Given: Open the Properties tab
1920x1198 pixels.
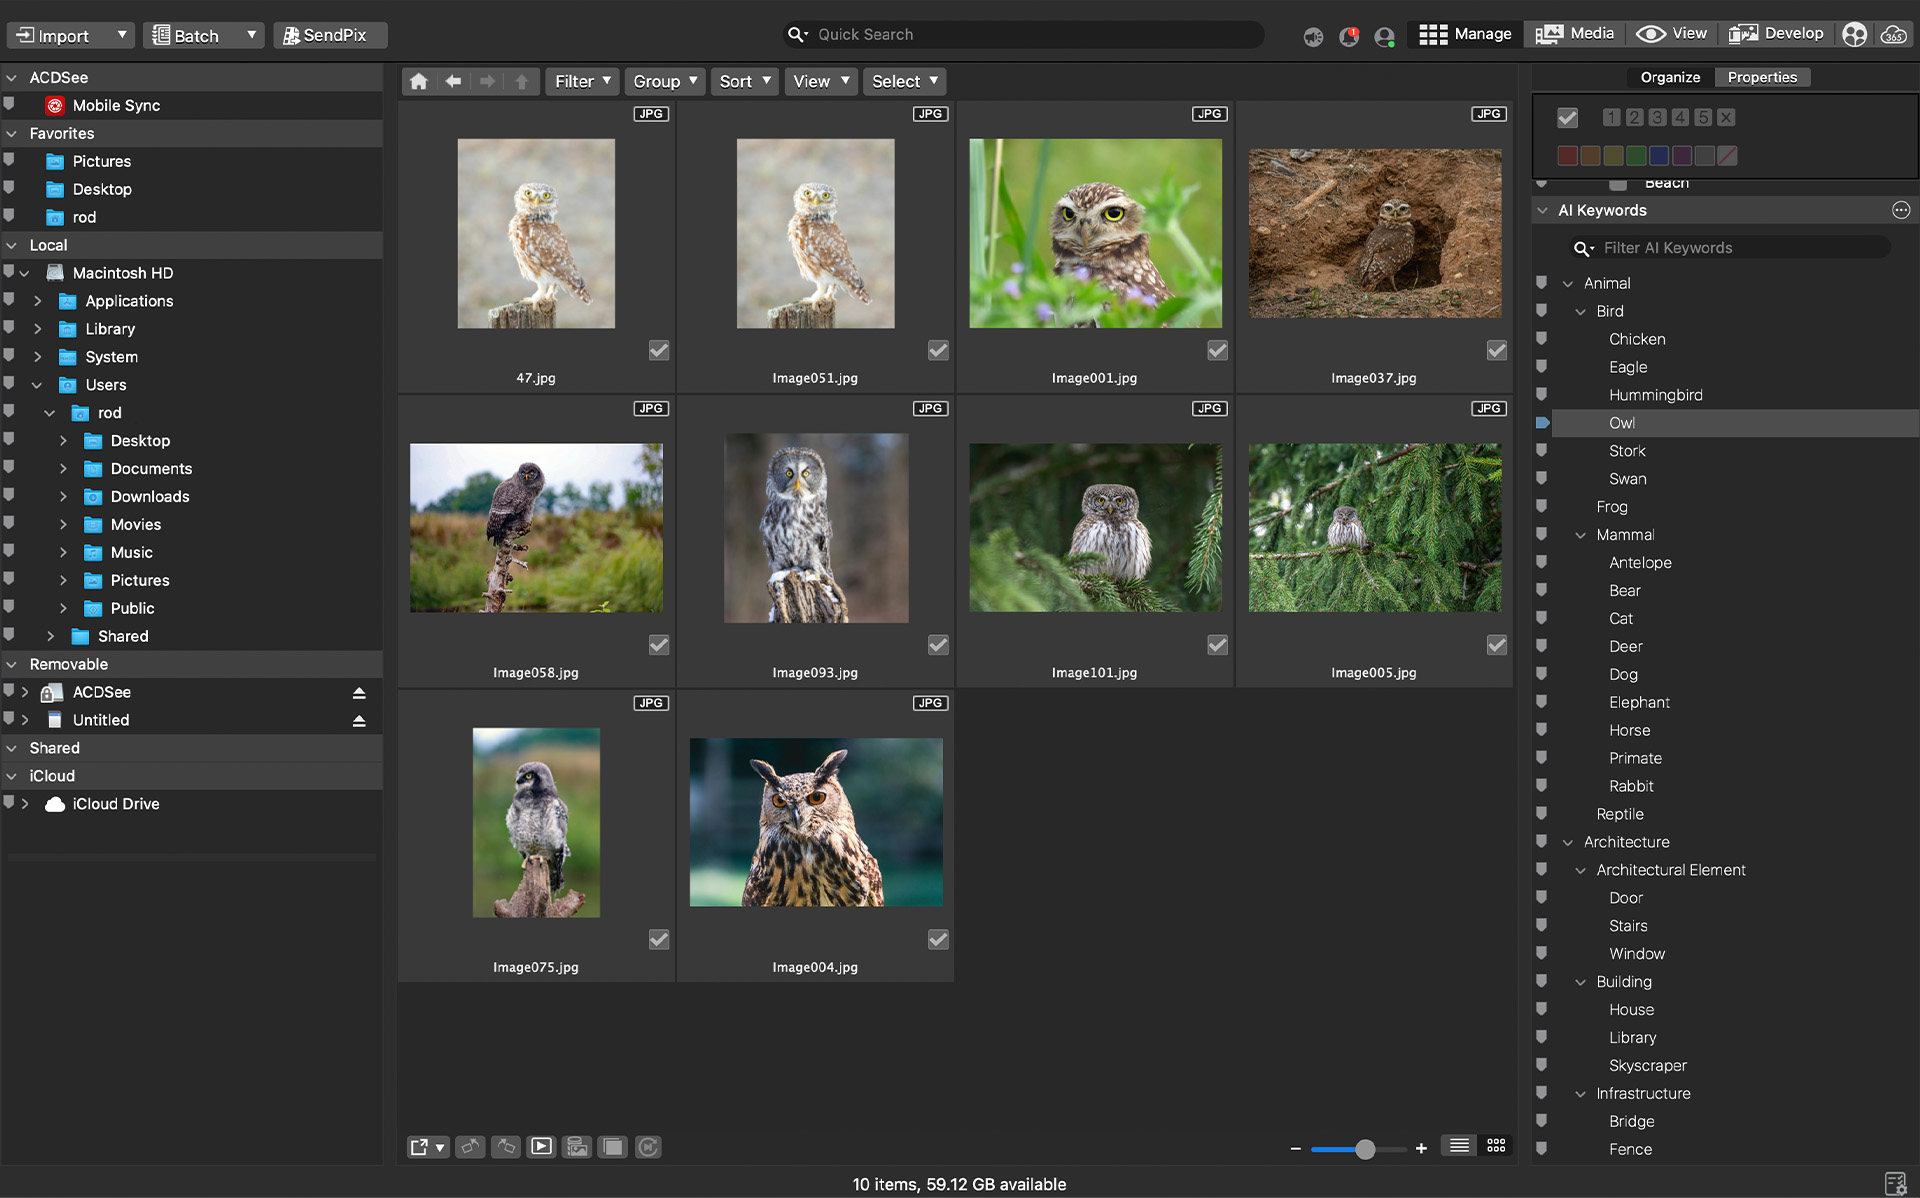Looking at the screenshot, I should pos(1761,77).
